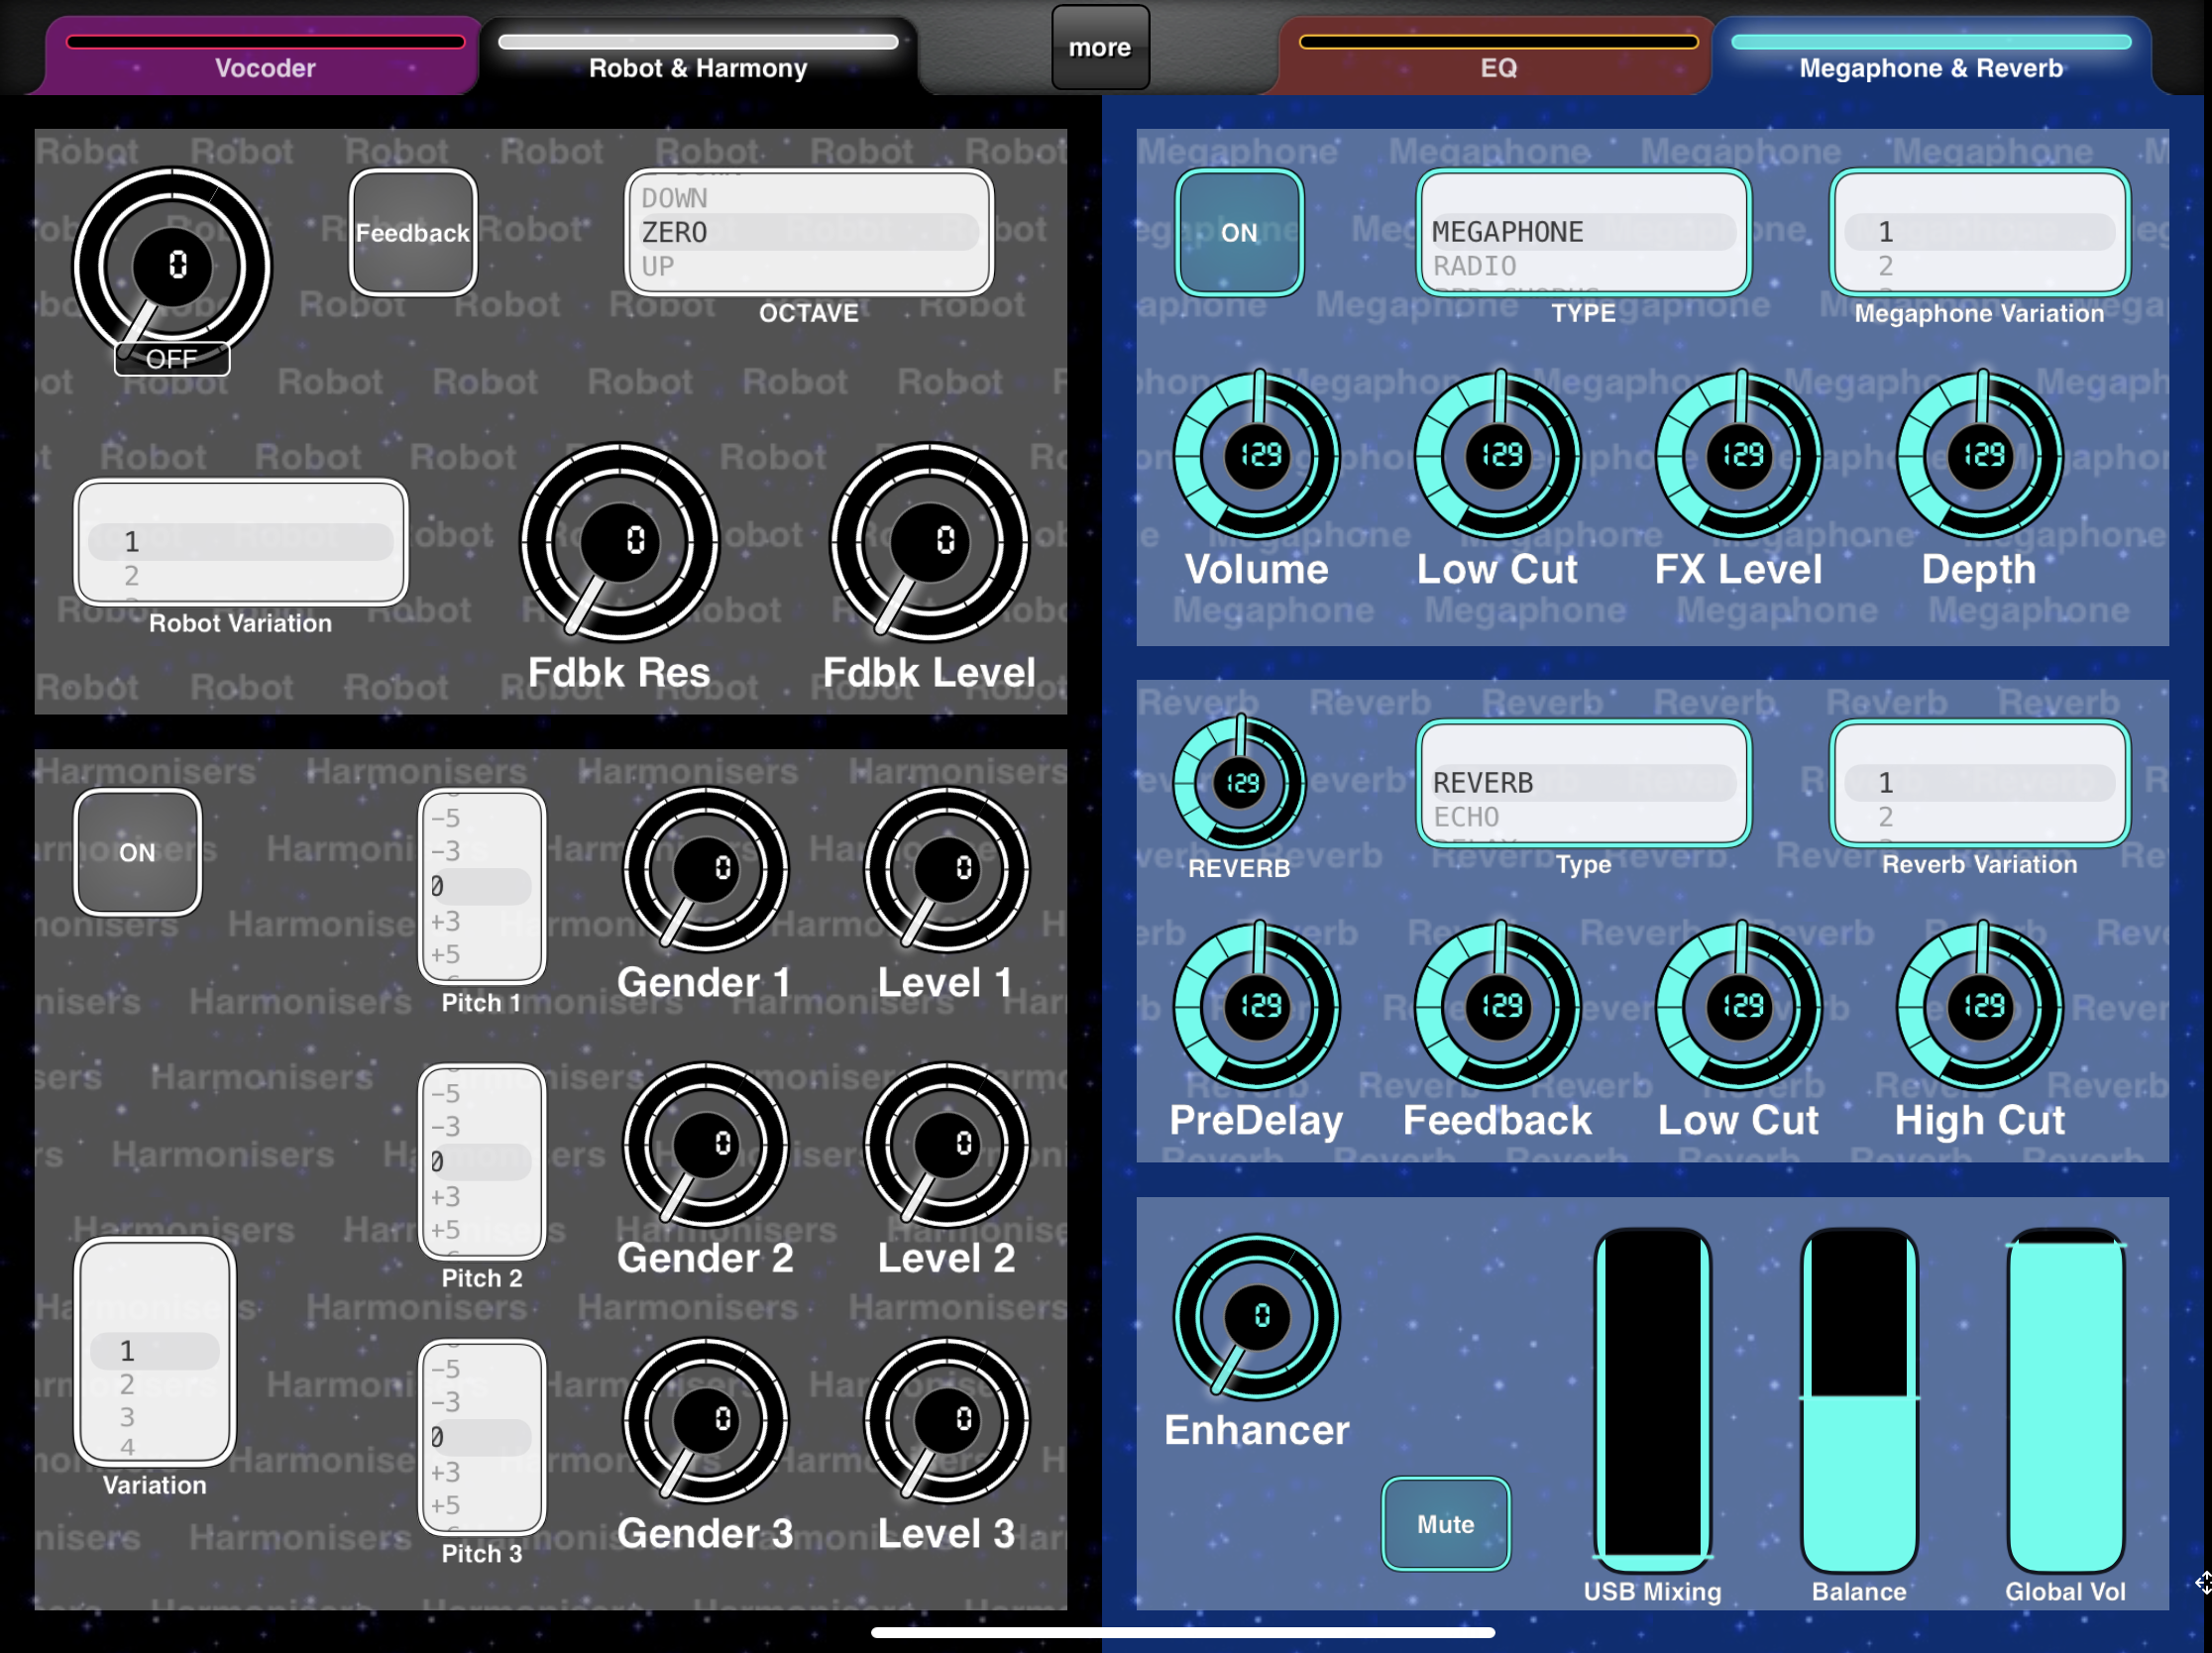Viewport: 2212px width, 1653px height.
Task: Select +3 in the Pitch 1 picker
Action: 446,921
